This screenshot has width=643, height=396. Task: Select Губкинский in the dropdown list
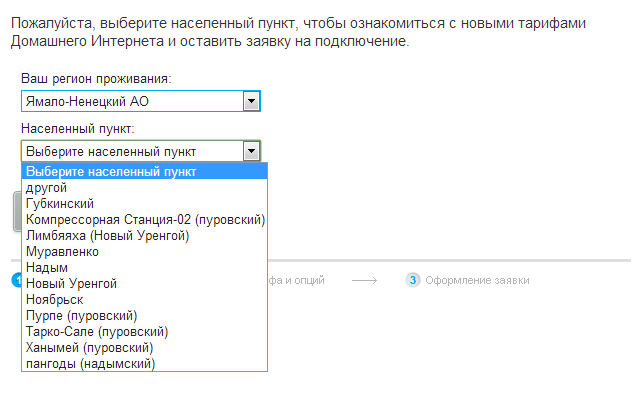click(x=144, y=203)
